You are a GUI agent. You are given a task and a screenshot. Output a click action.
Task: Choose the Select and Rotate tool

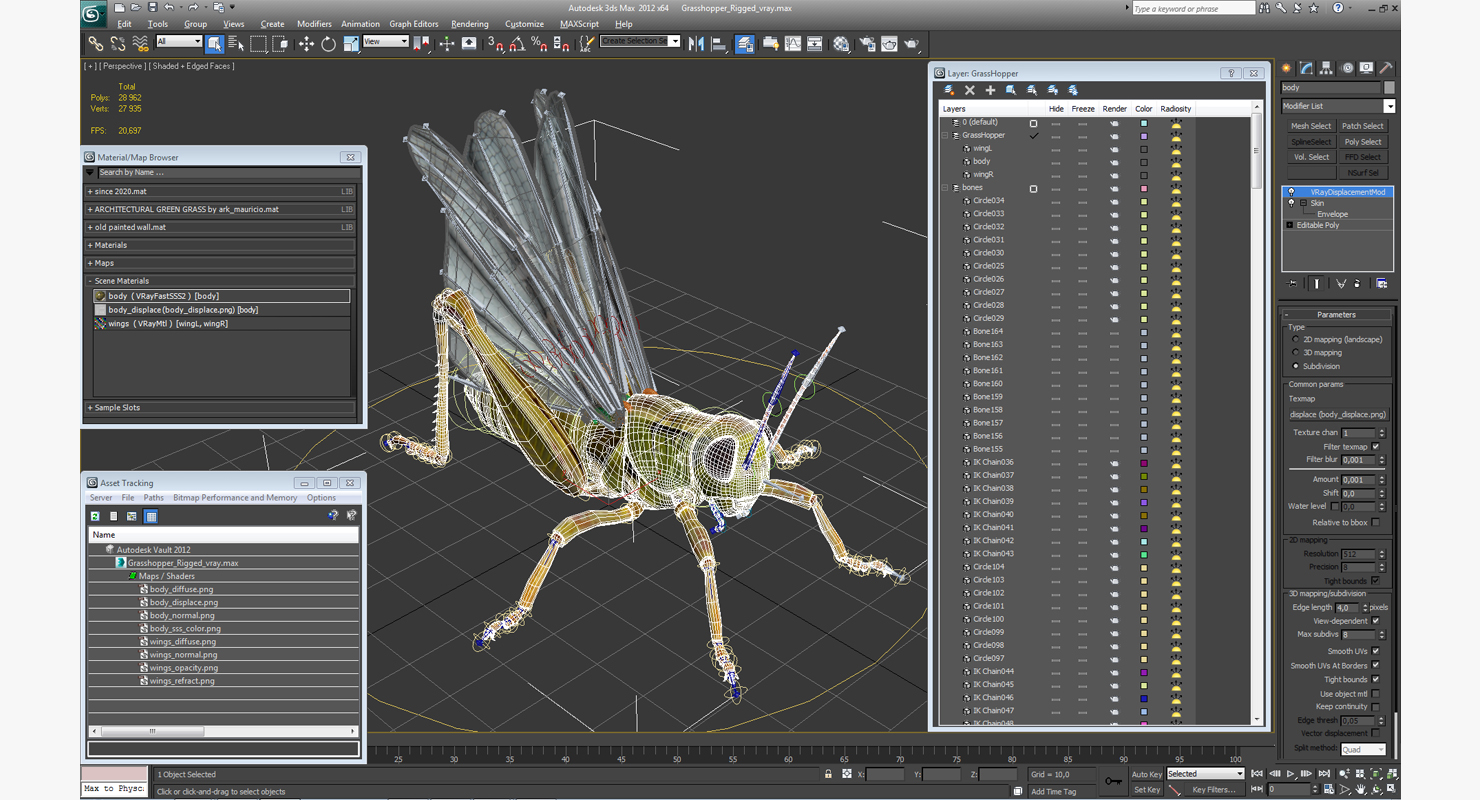point(328,43)
